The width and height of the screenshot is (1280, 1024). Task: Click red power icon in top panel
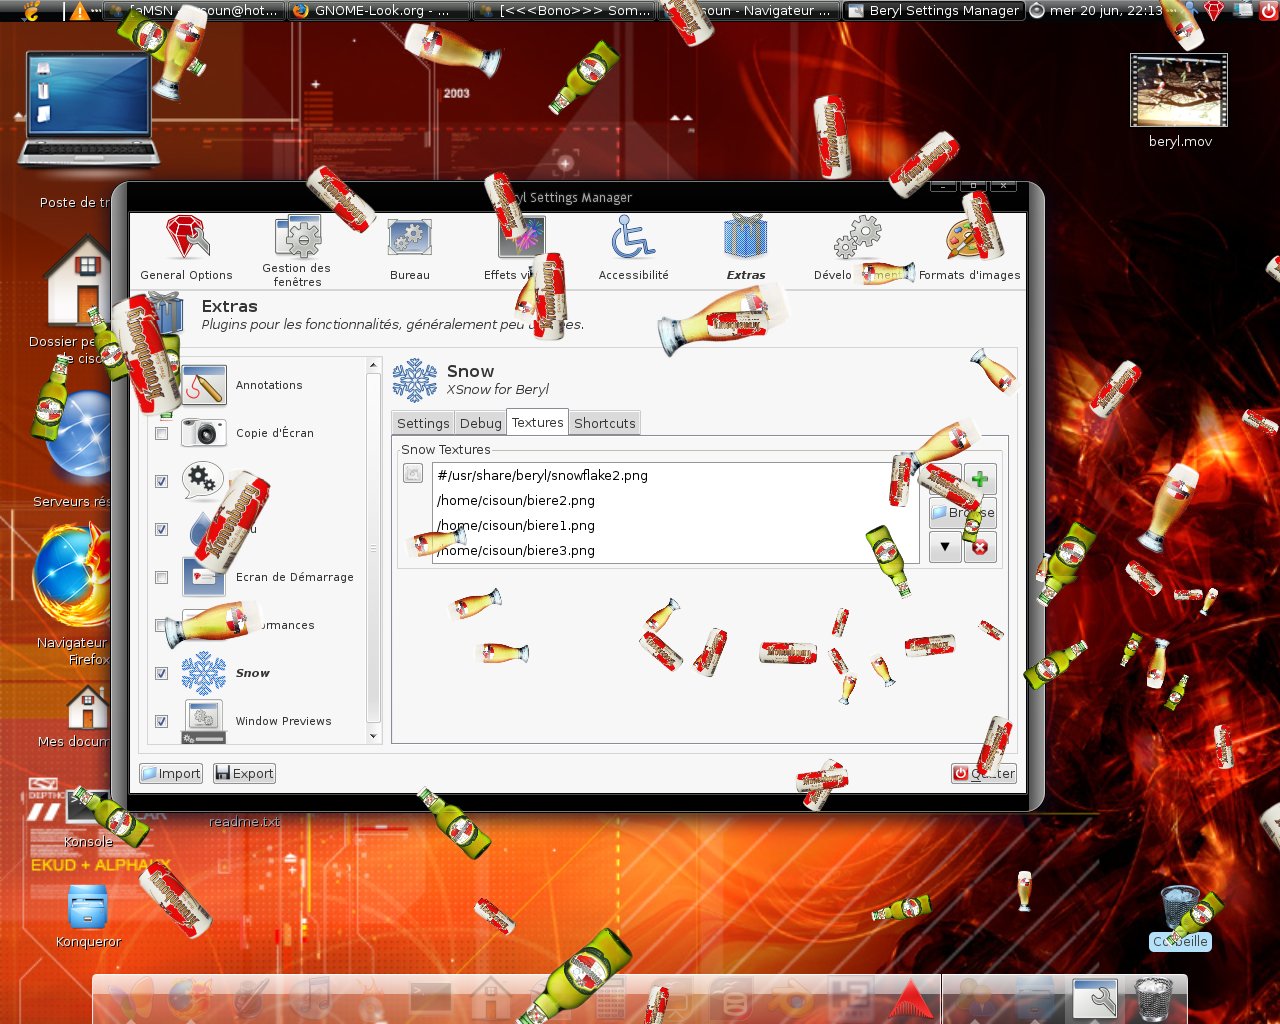pos(1268,11)
